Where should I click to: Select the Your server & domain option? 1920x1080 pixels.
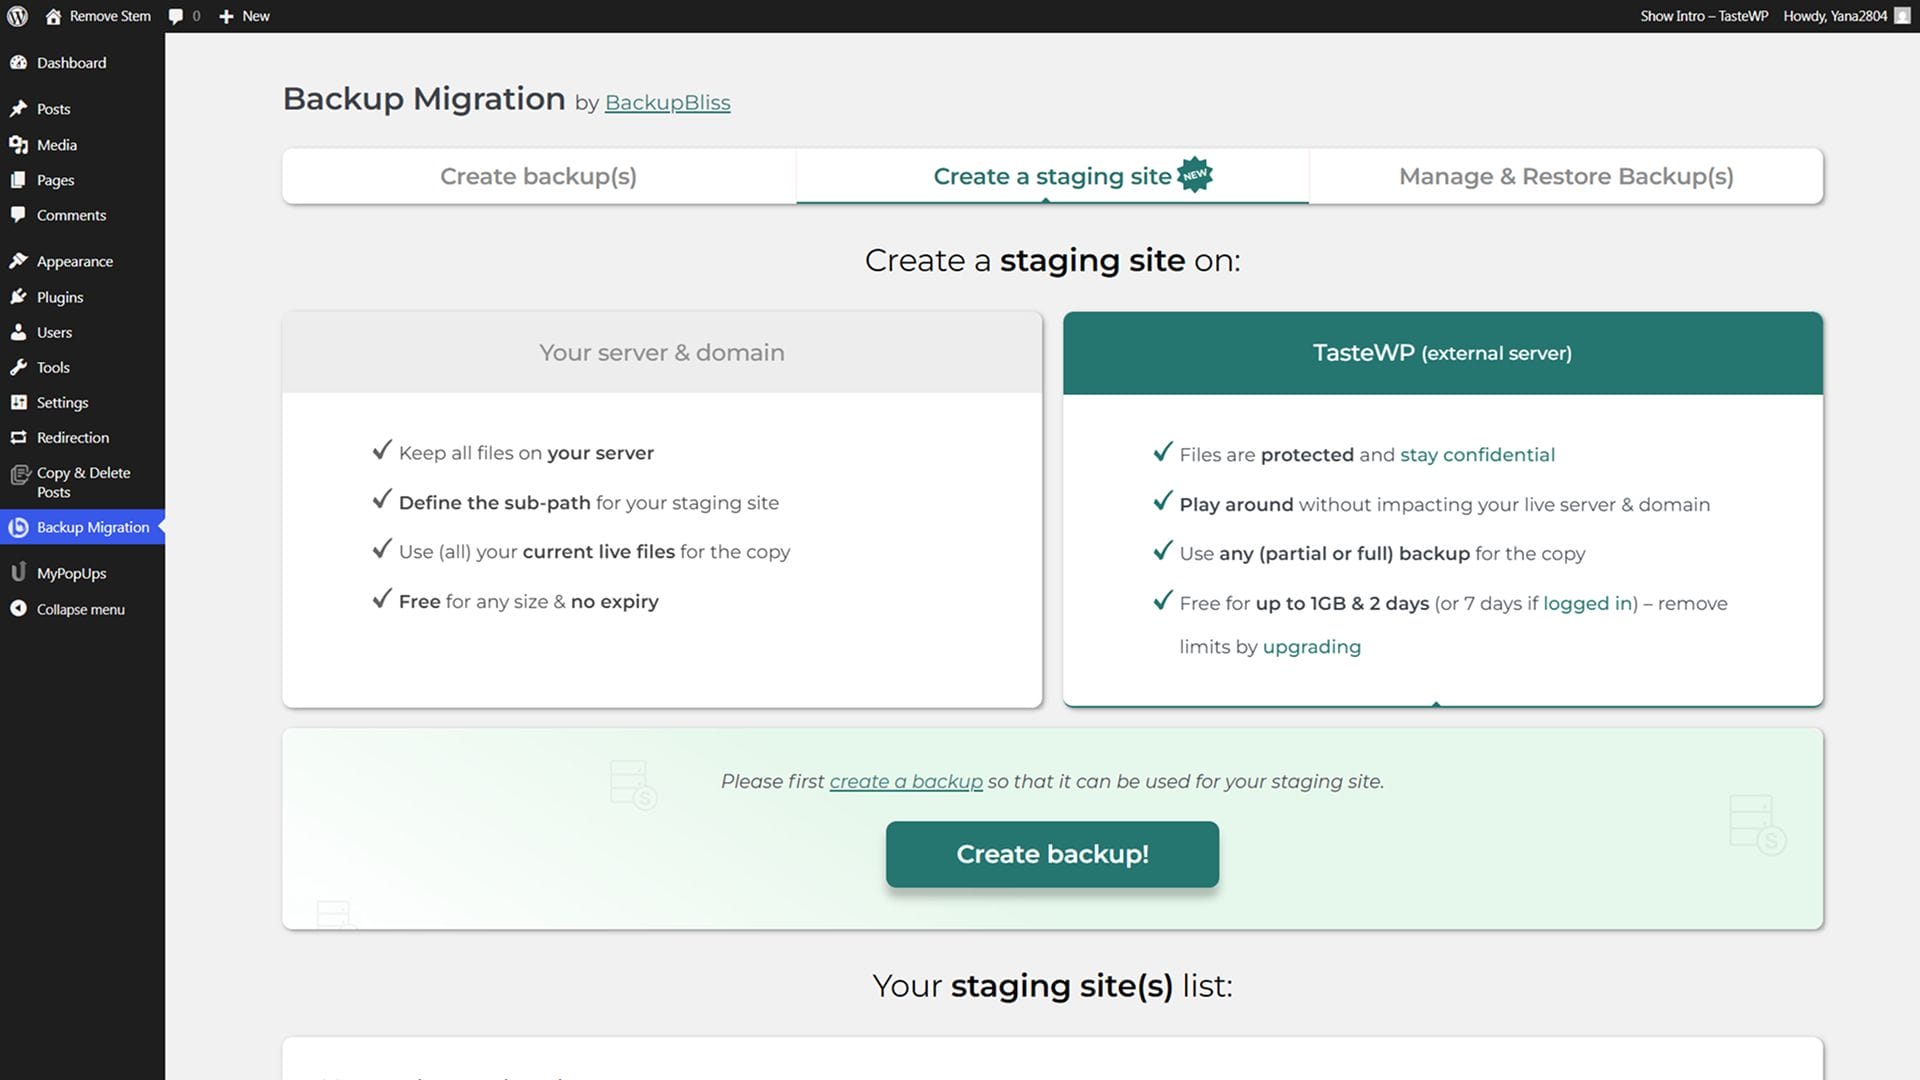tap(661, 352)
